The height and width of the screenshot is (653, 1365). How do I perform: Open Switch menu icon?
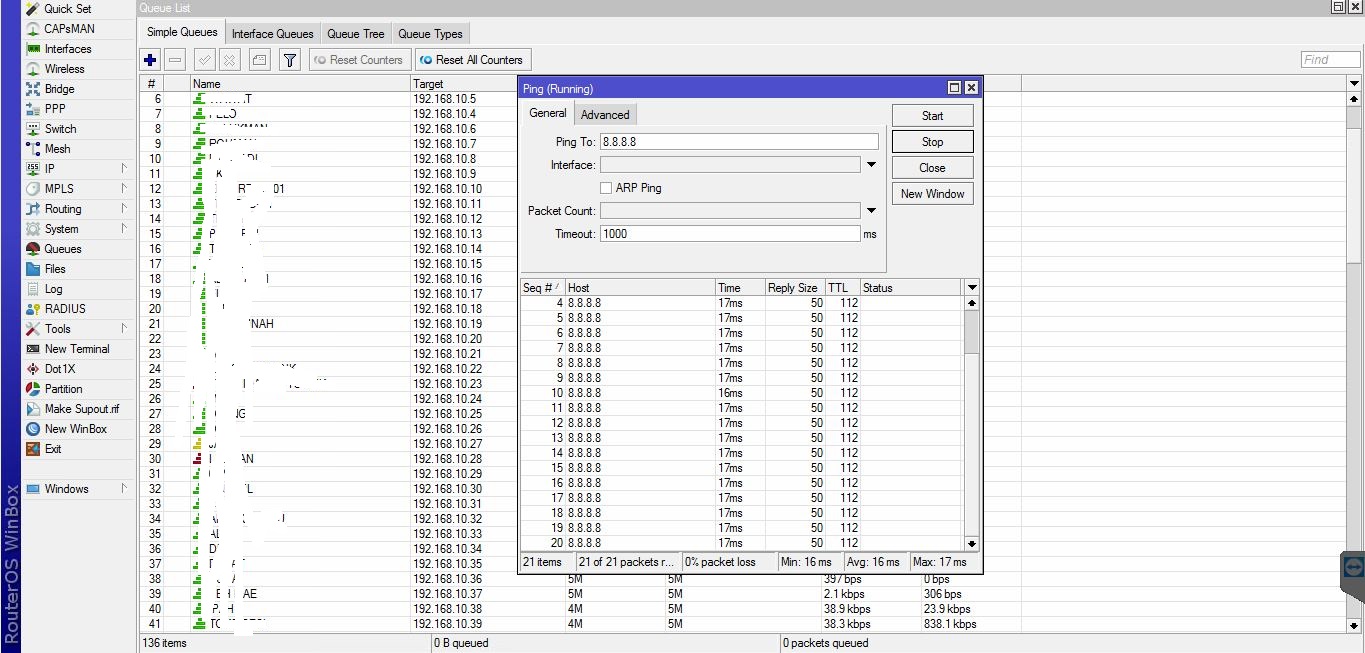point(33,129)
